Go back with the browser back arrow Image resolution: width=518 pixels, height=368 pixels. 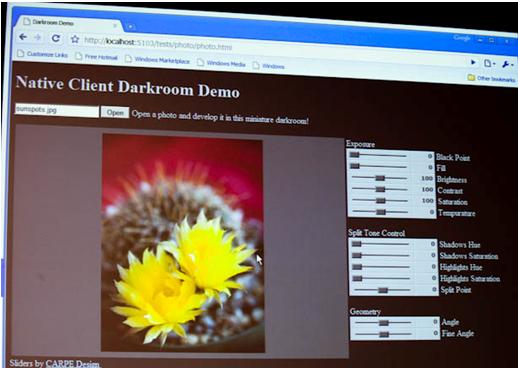coord(23,37)
